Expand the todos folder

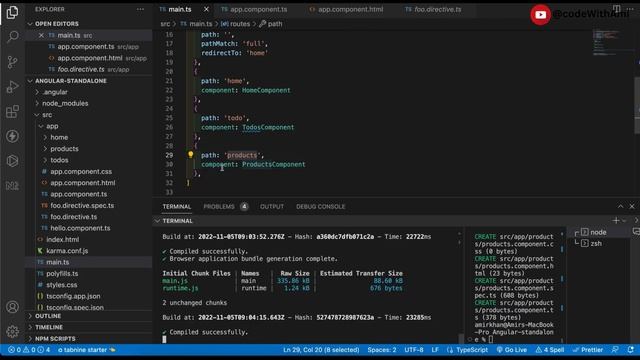(x=59, y=160)
